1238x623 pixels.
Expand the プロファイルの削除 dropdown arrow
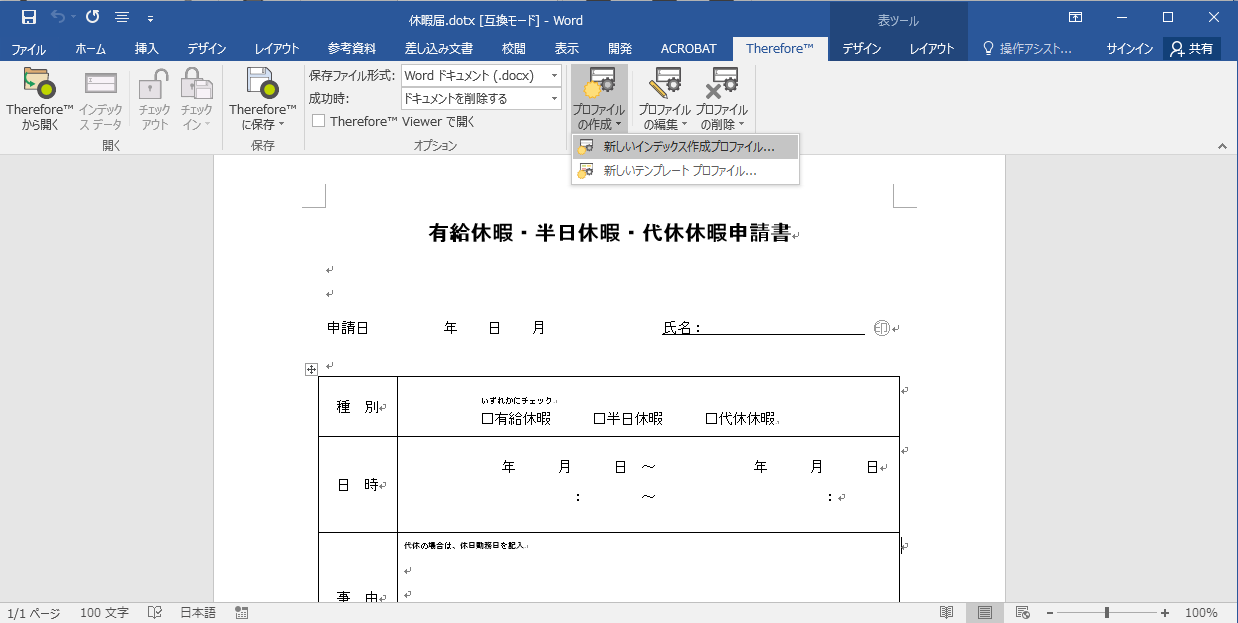(742, 125)
